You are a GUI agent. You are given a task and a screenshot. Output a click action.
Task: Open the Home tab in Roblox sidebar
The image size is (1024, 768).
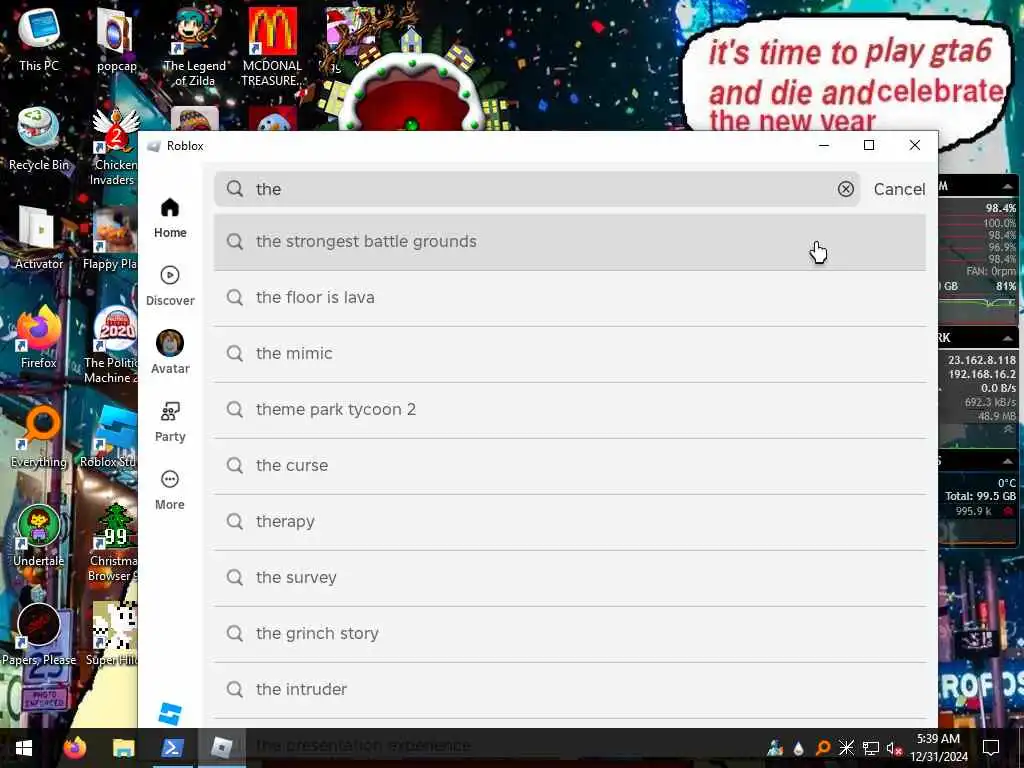[170, 218]
